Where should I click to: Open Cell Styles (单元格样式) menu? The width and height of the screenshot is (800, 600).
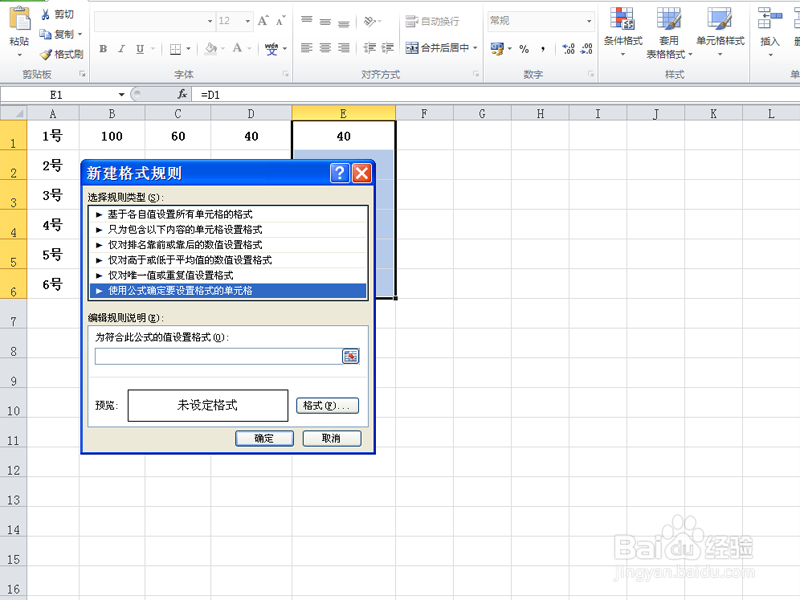point(720,32)
